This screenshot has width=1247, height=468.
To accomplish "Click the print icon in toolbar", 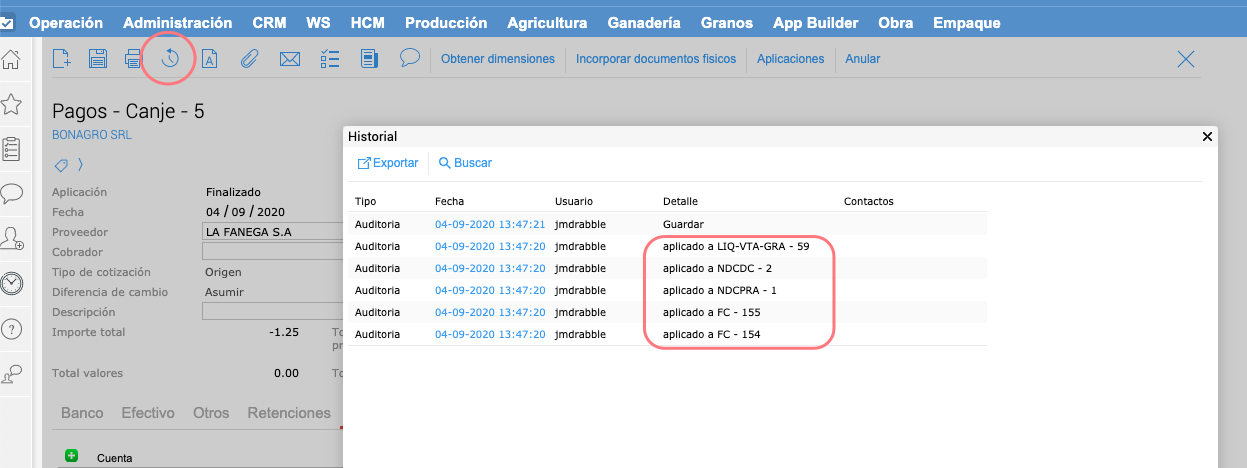I will click(133, 59).
